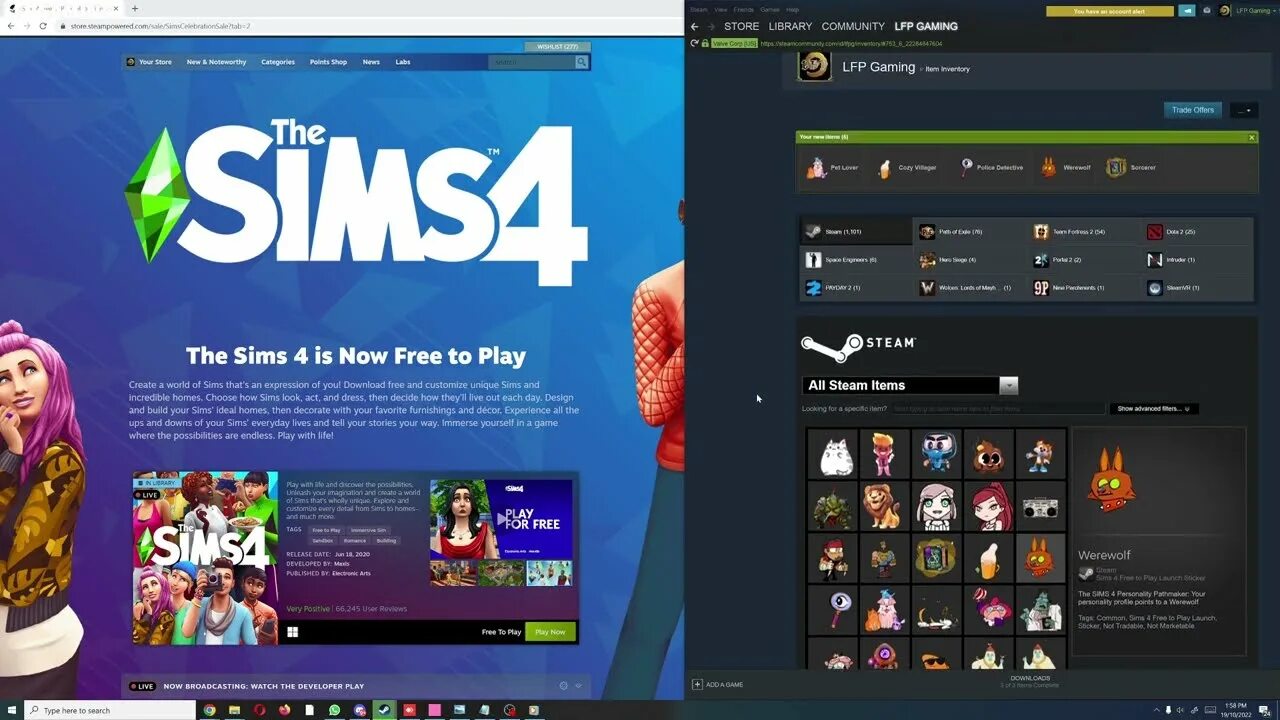Go to STORE in Steam client
This screenshot has width=1280, height=720.
point(741,26)
